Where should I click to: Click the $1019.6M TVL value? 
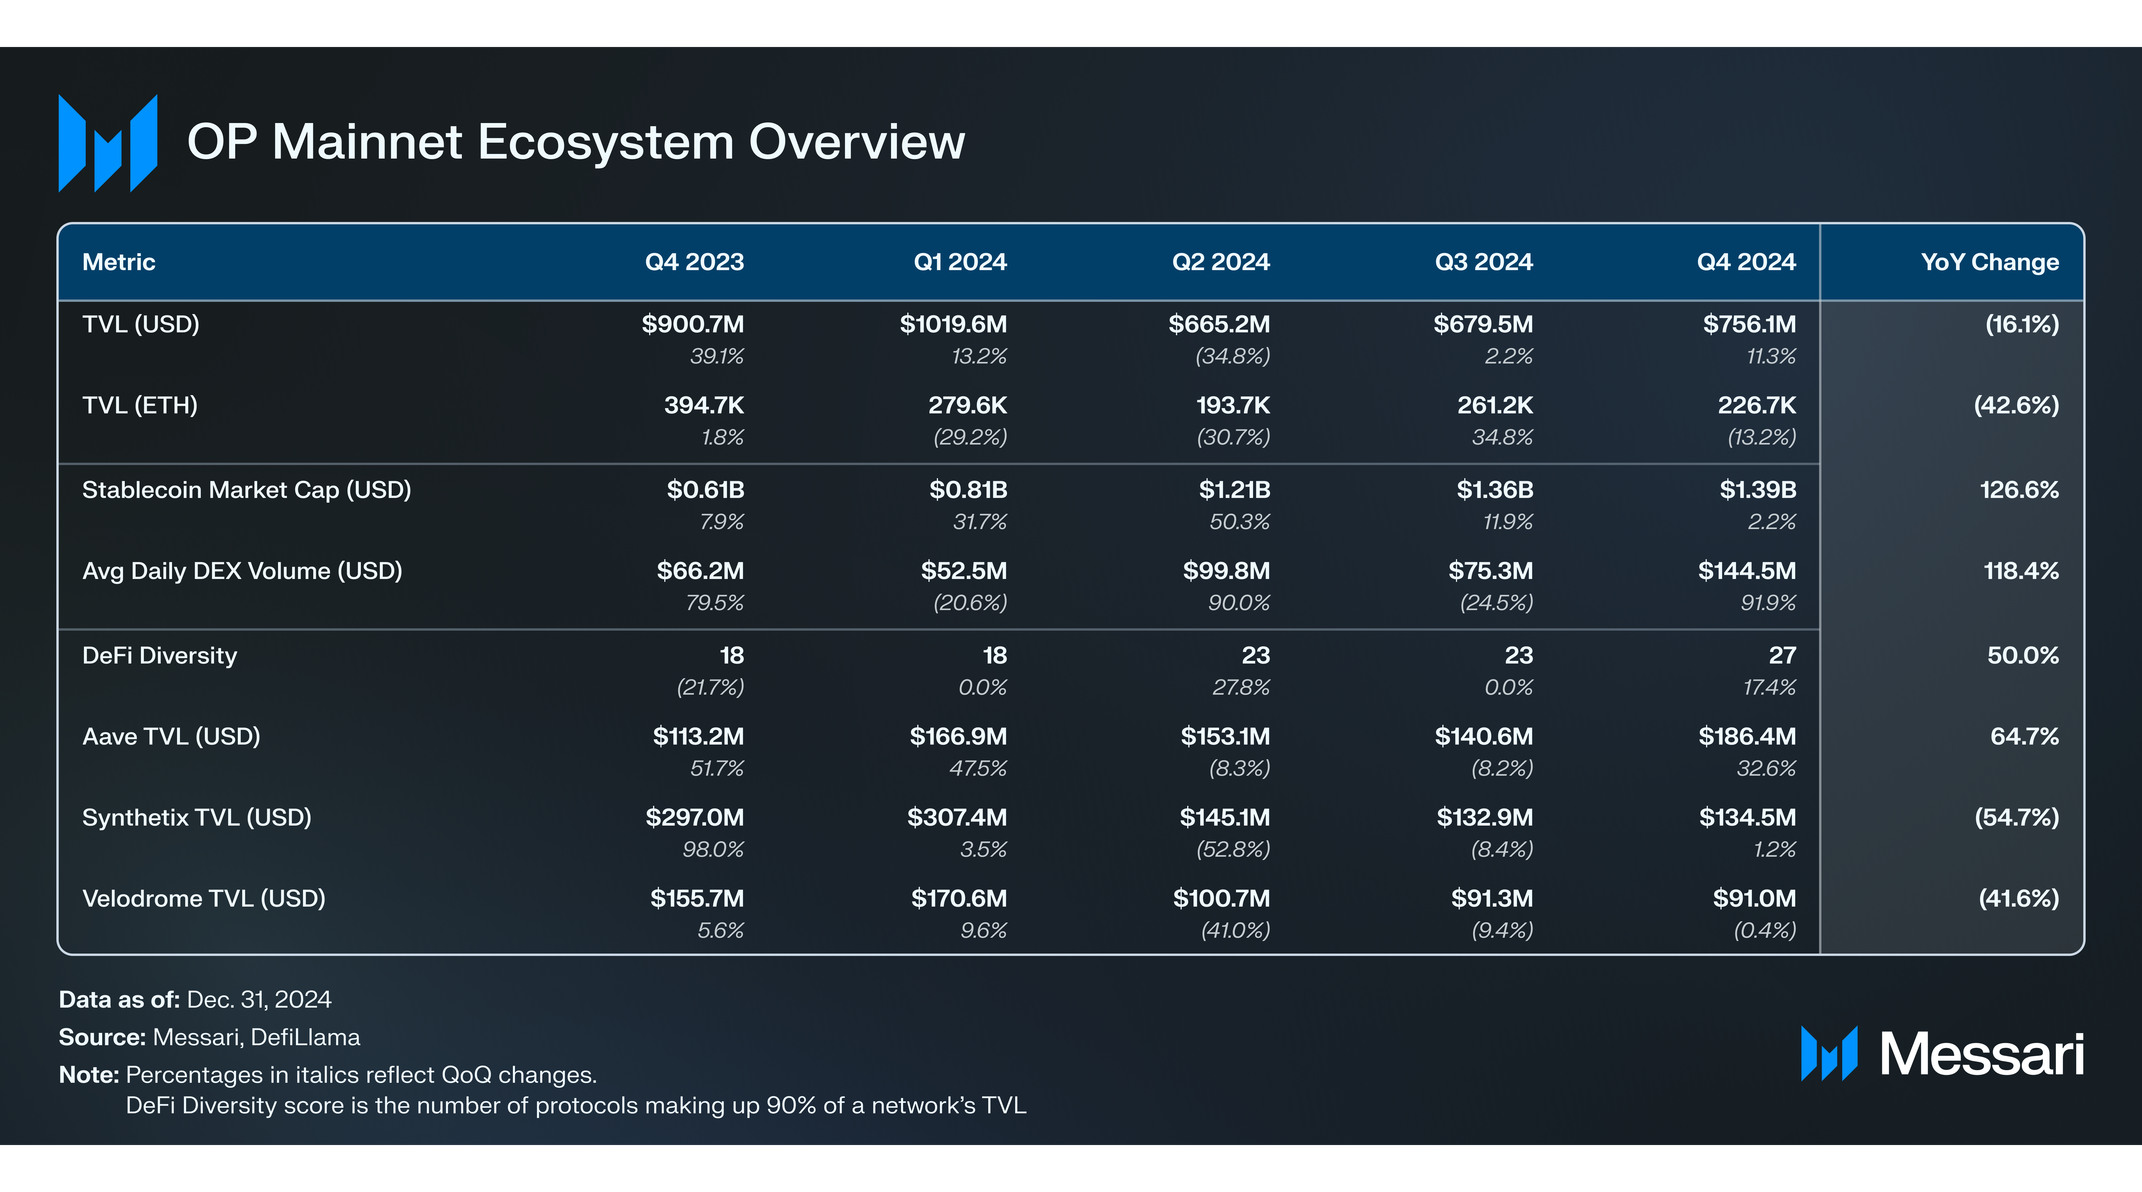(953, 324)
